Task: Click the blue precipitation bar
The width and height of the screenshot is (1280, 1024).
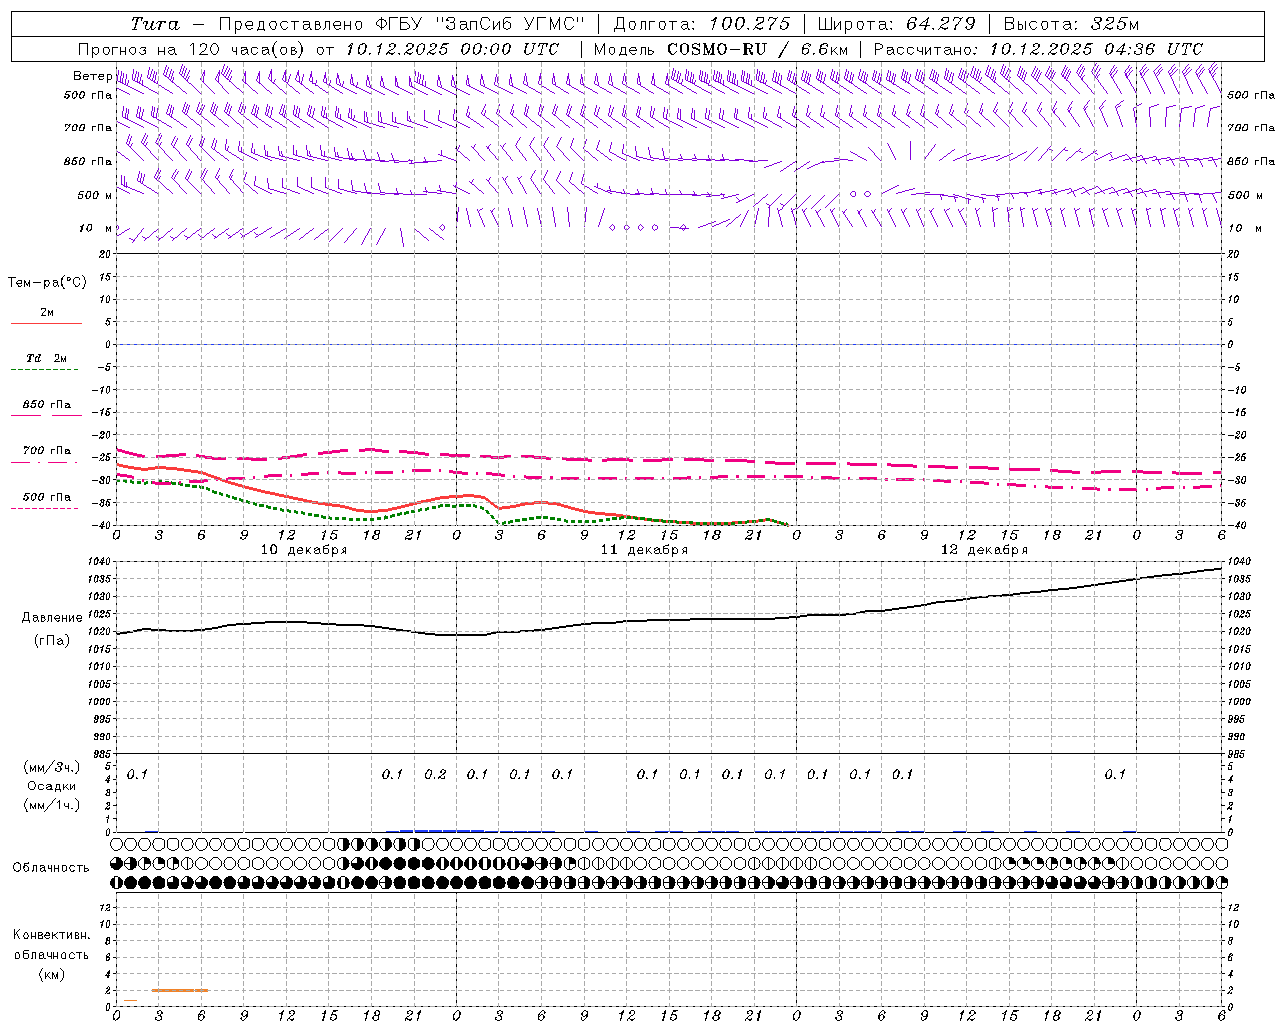Action: (x=442, y=830)
